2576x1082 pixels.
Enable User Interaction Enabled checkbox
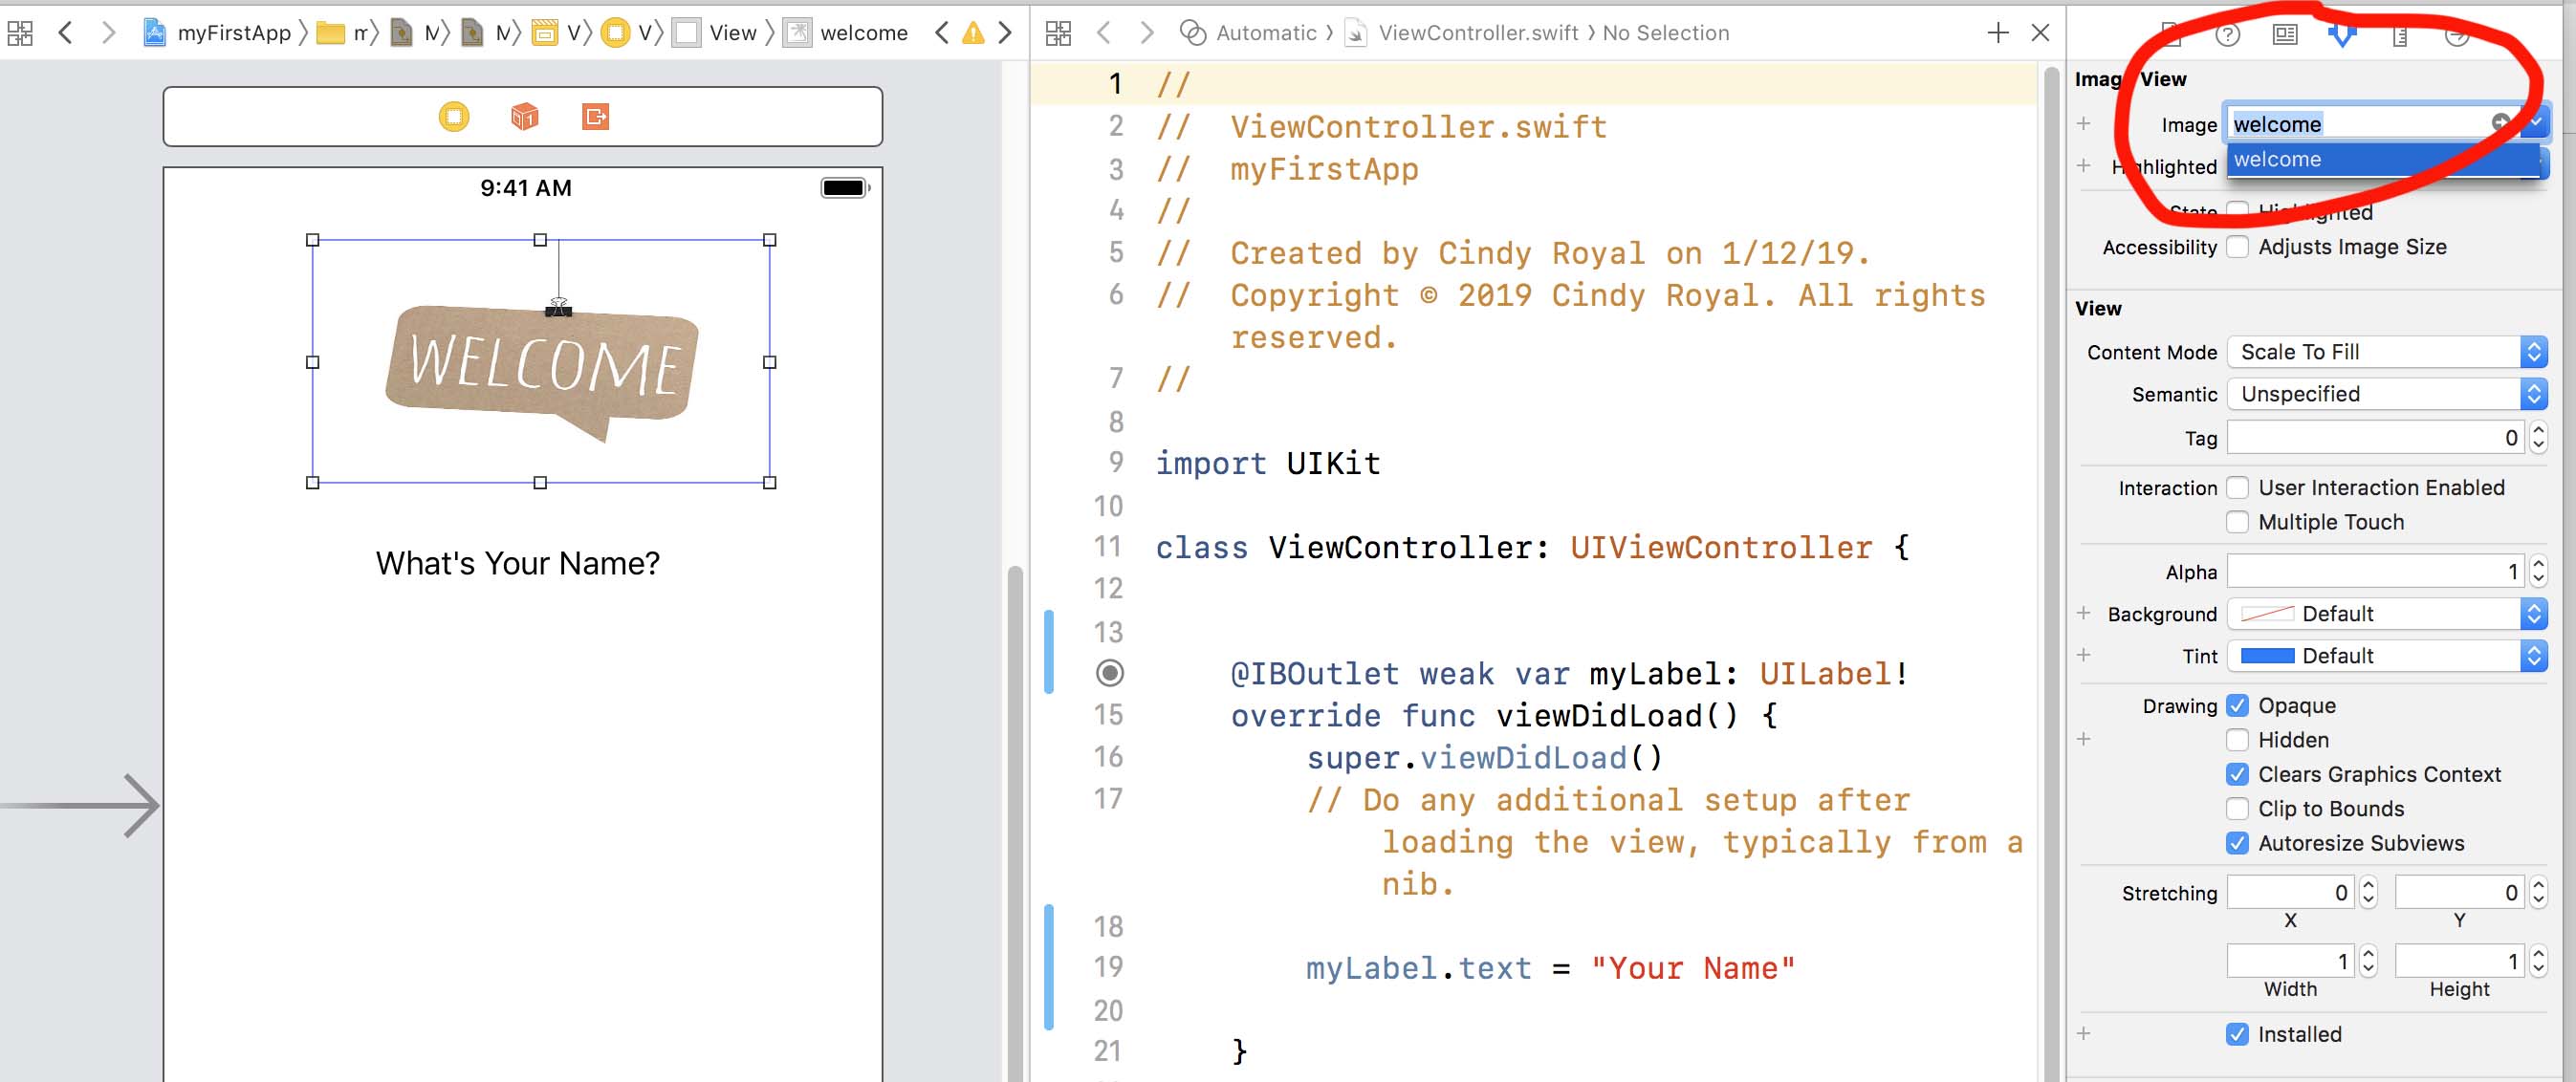click(x=2238, y=488)
